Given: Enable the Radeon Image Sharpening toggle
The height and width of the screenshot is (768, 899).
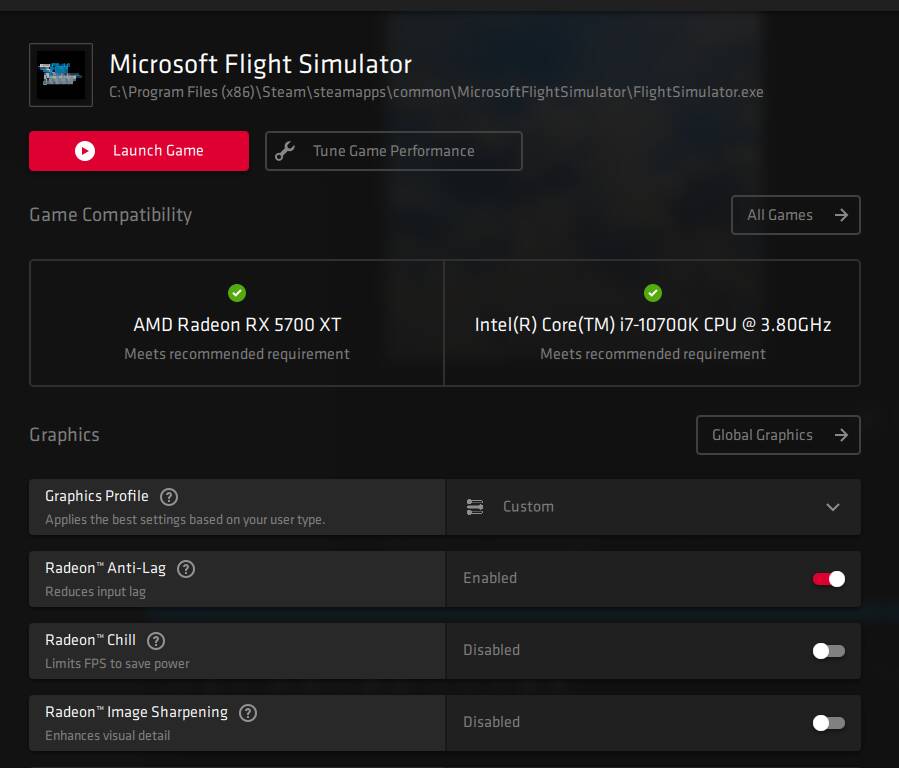Looking at the screenshot, I should 828,723.
